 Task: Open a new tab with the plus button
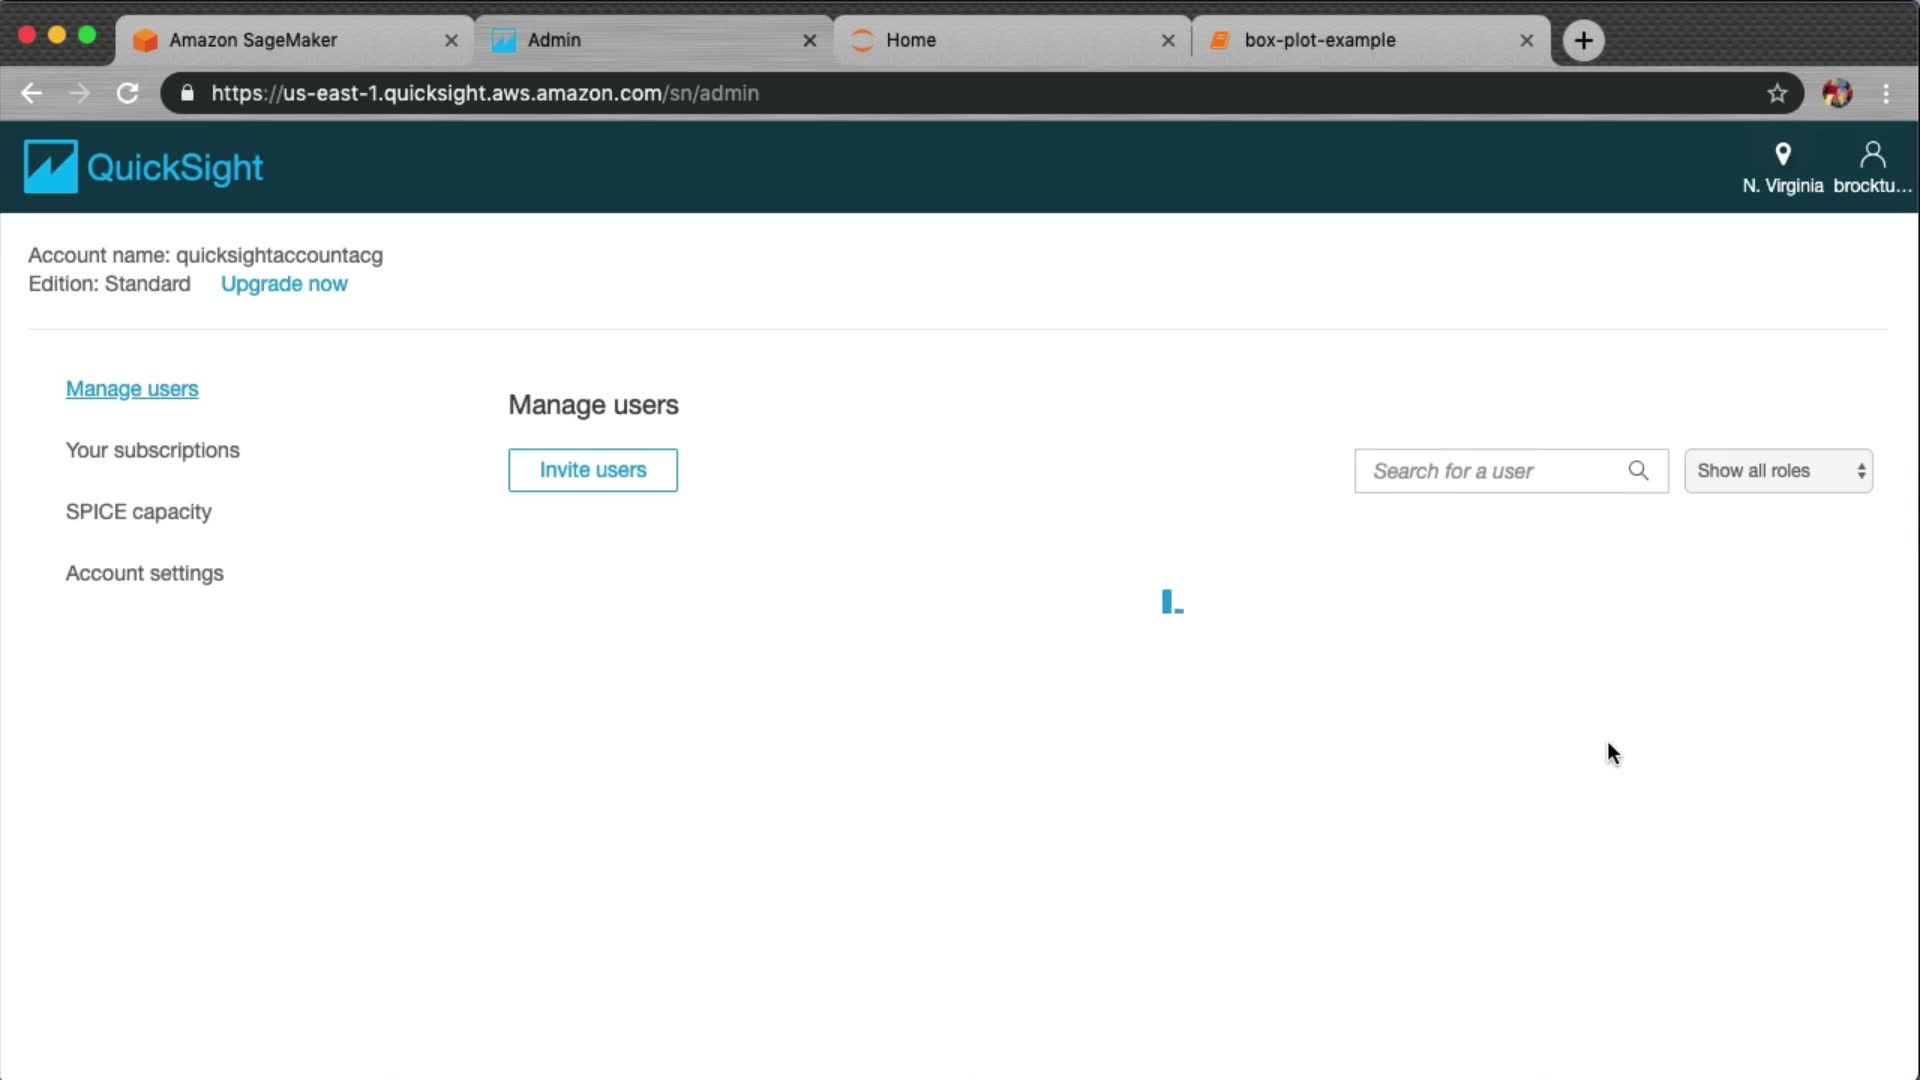(x=1583, y=40)
